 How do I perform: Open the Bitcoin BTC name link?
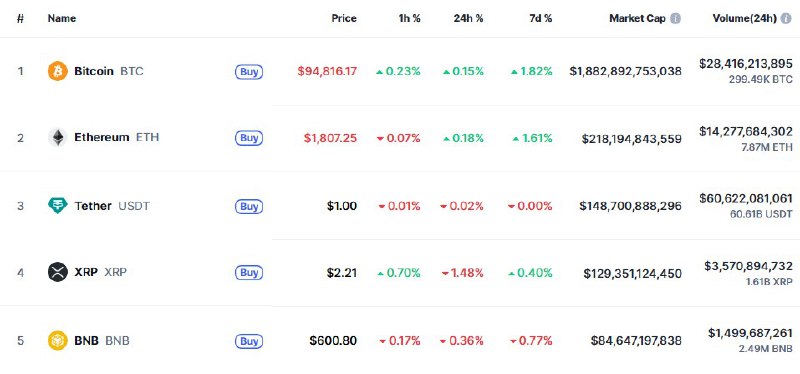coord(109,71)
